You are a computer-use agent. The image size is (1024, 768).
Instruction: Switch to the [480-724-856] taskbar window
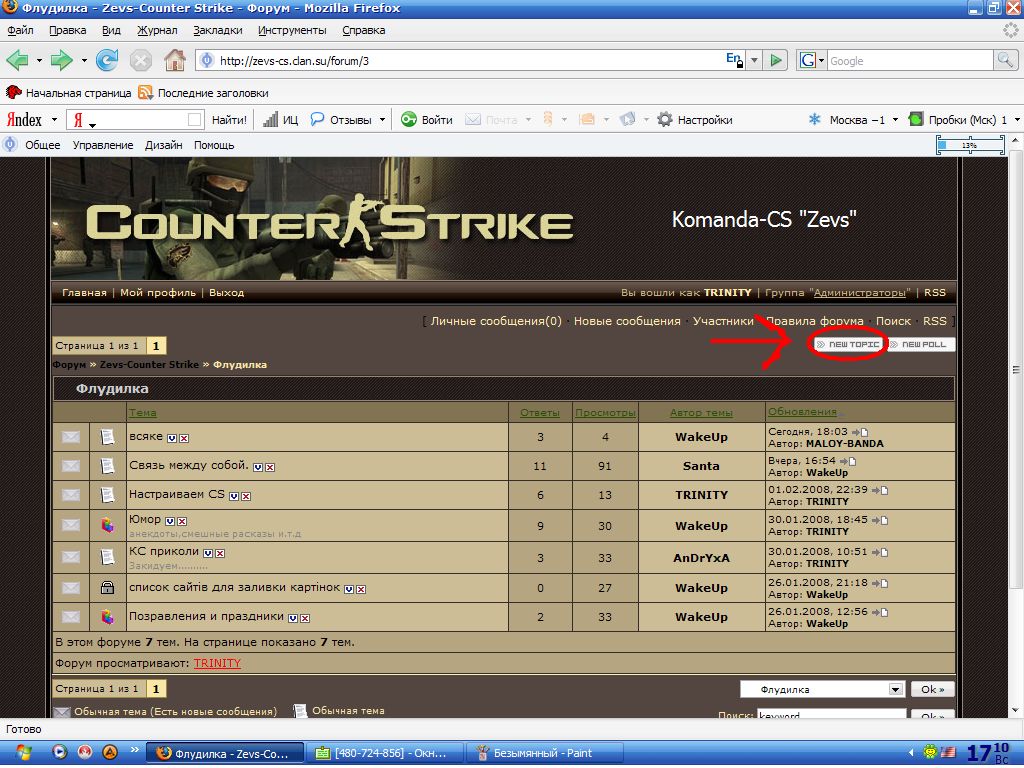coord(385,753)
